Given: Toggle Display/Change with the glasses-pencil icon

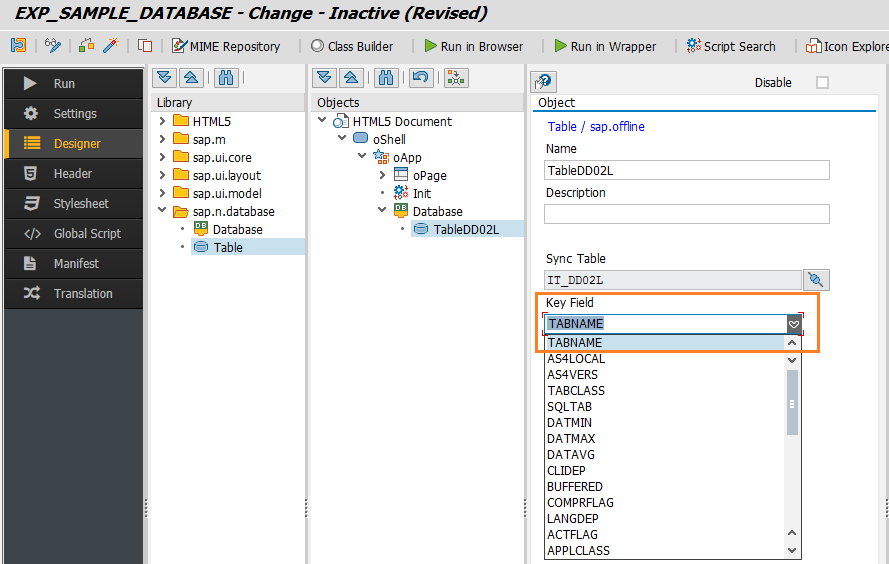Looking at the screenshot, I should [53, 45].
